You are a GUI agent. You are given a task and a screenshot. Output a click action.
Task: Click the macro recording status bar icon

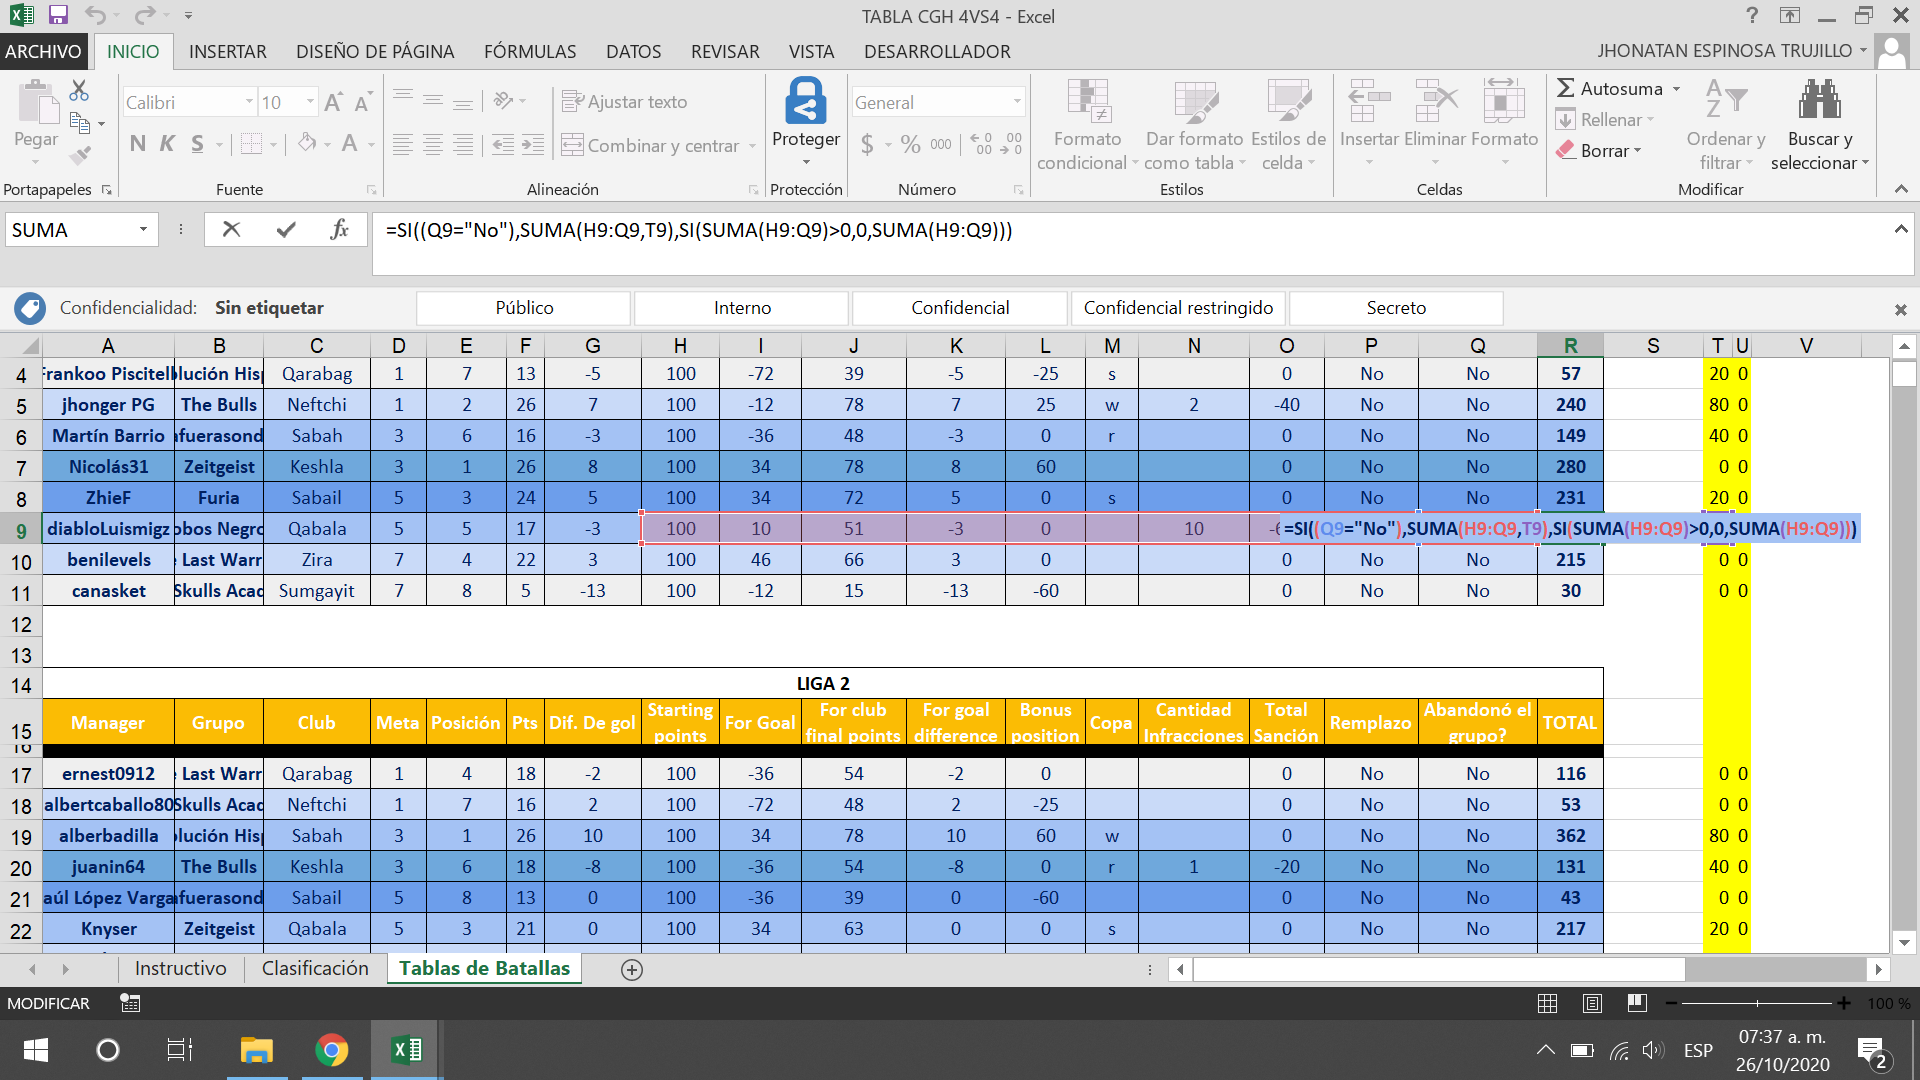130,1003
